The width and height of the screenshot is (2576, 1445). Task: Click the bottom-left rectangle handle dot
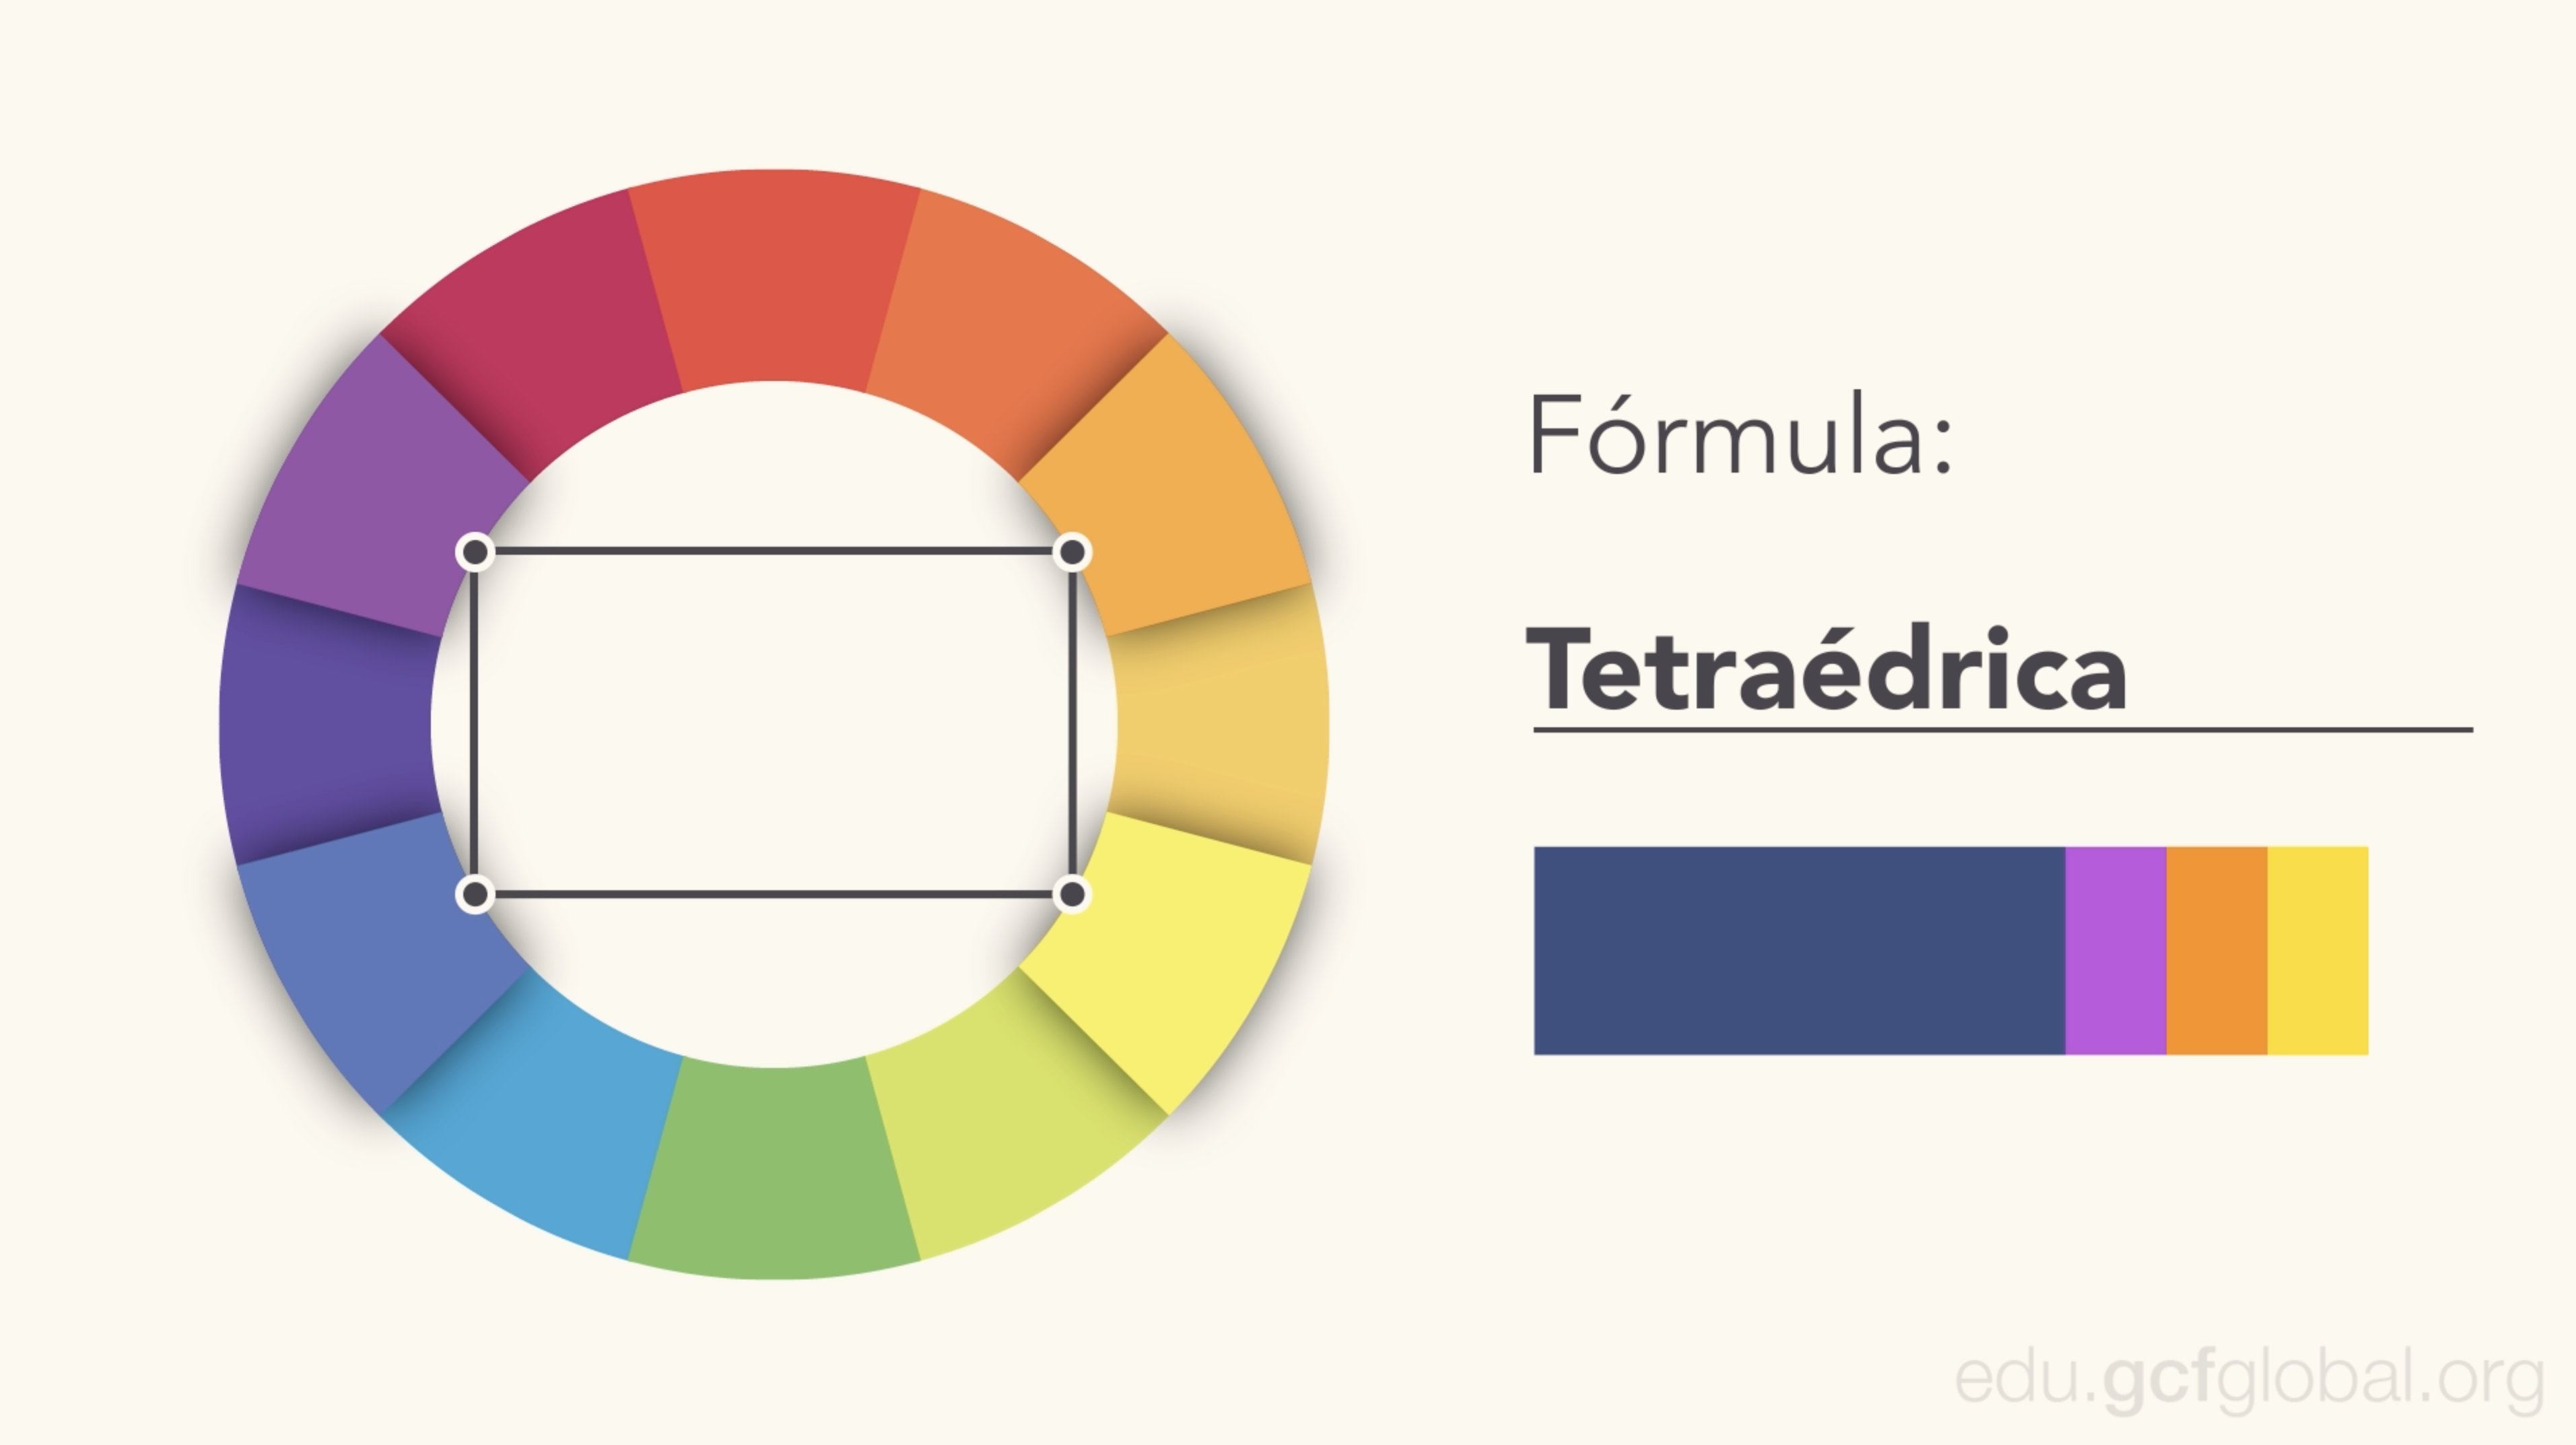(476, 894)
